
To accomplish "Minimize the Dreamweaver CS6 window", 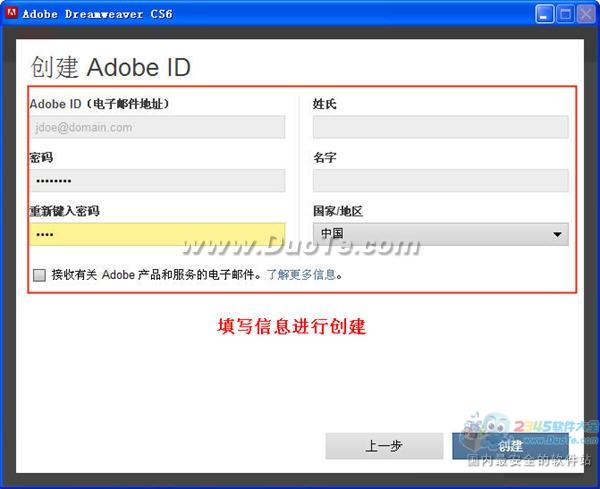I will click(544, 15).
